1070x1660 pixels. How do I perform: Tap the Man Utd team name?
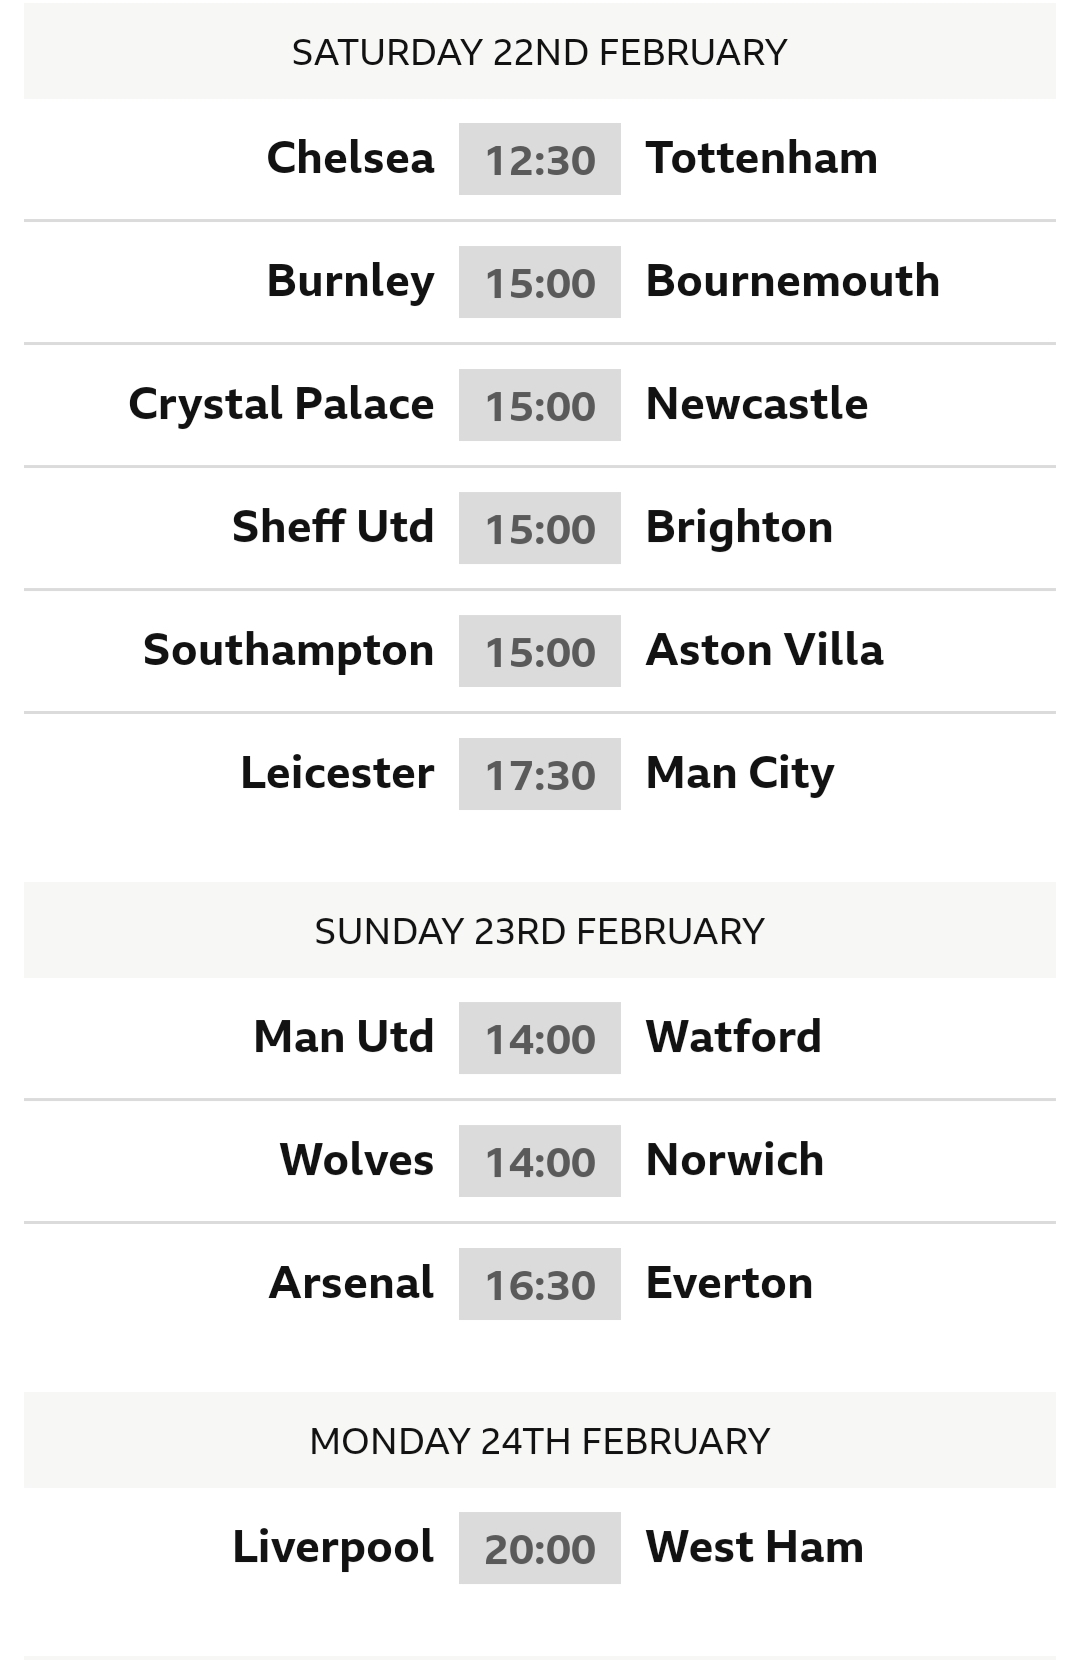click(x=344, y=1037)
